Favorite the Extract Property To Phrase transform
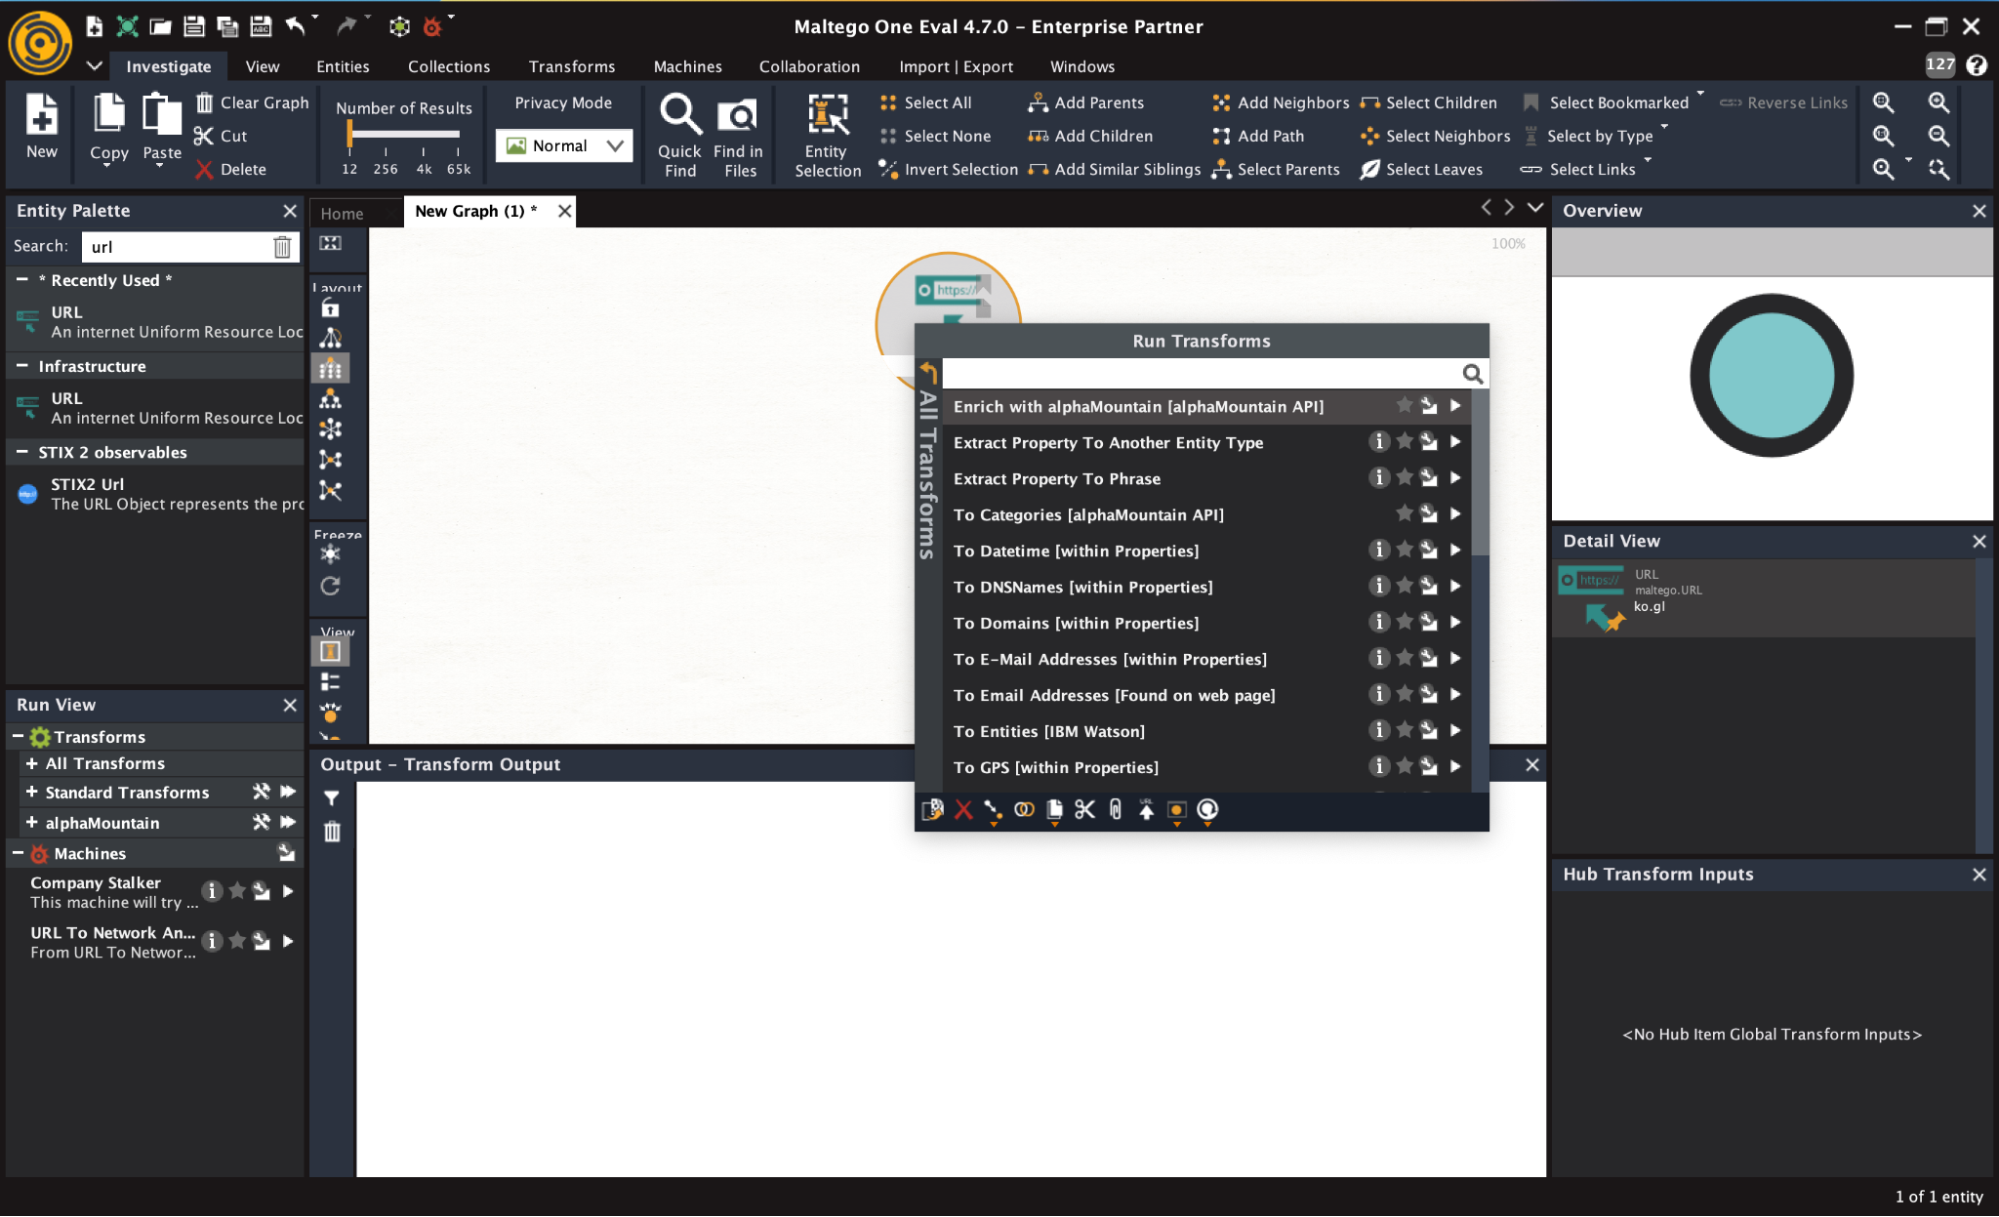Viewport: 1999px width, 1217px height. point(1404,478)
